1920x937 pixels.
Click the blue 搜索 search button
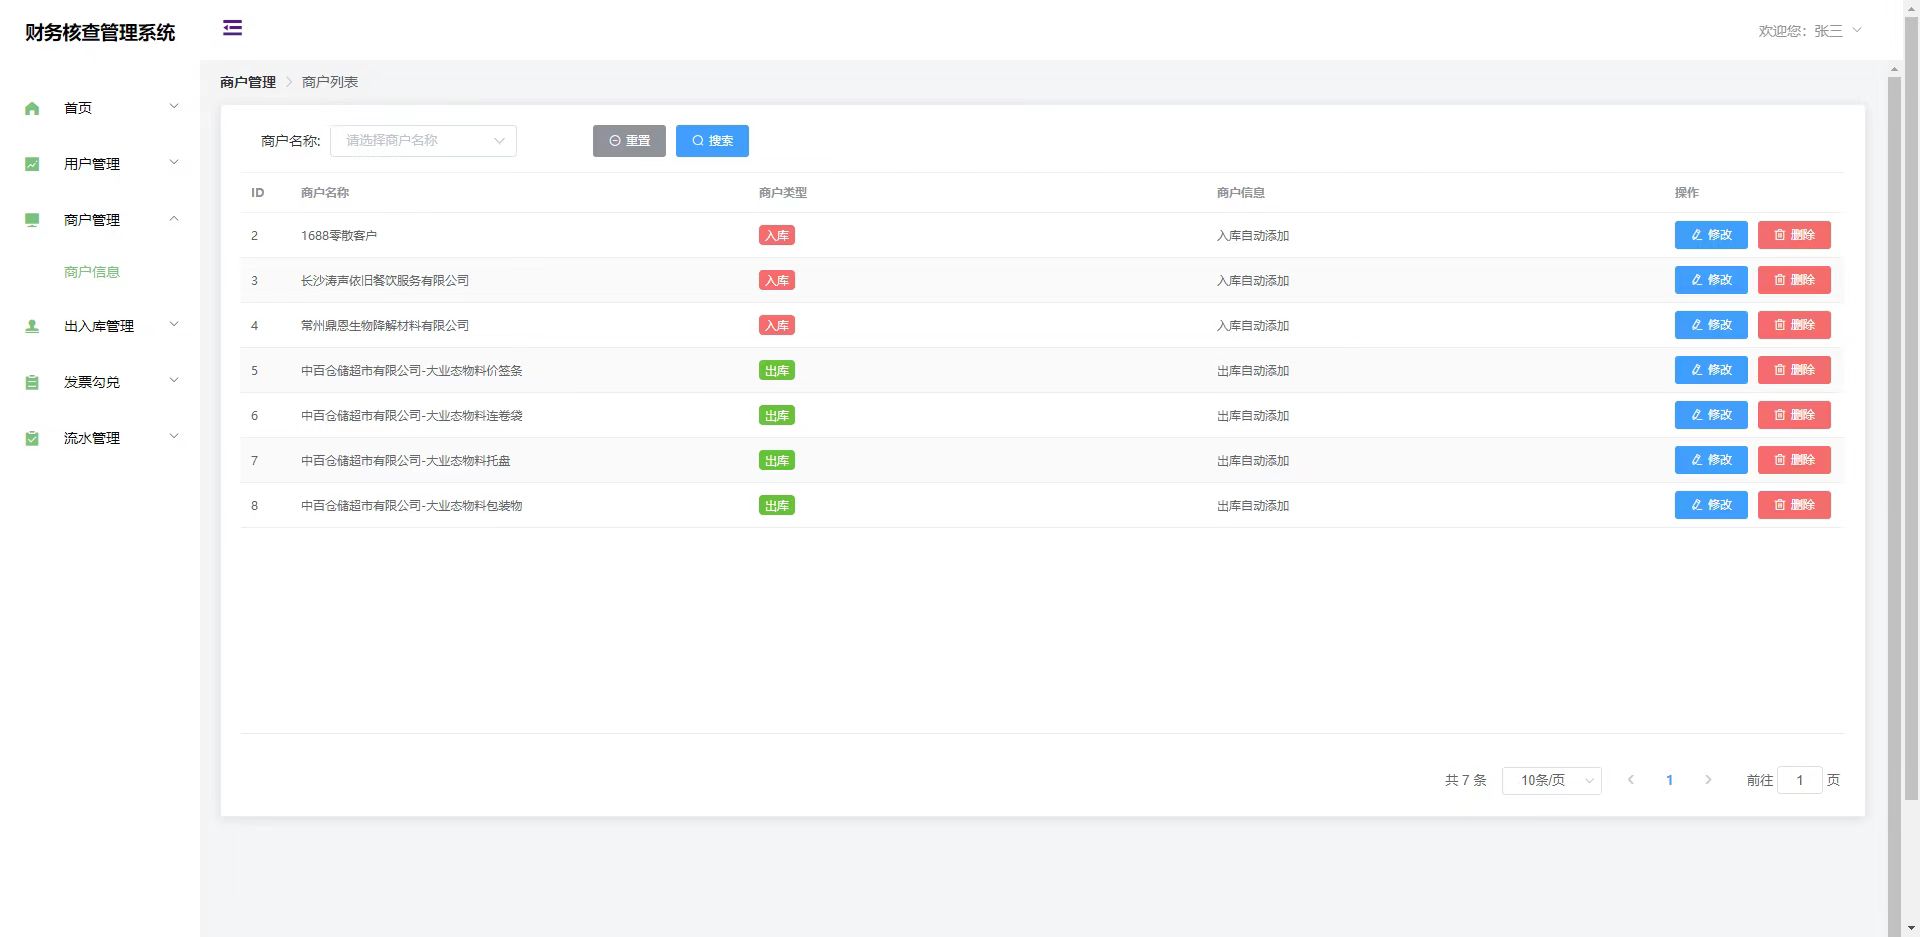(712, 141)
